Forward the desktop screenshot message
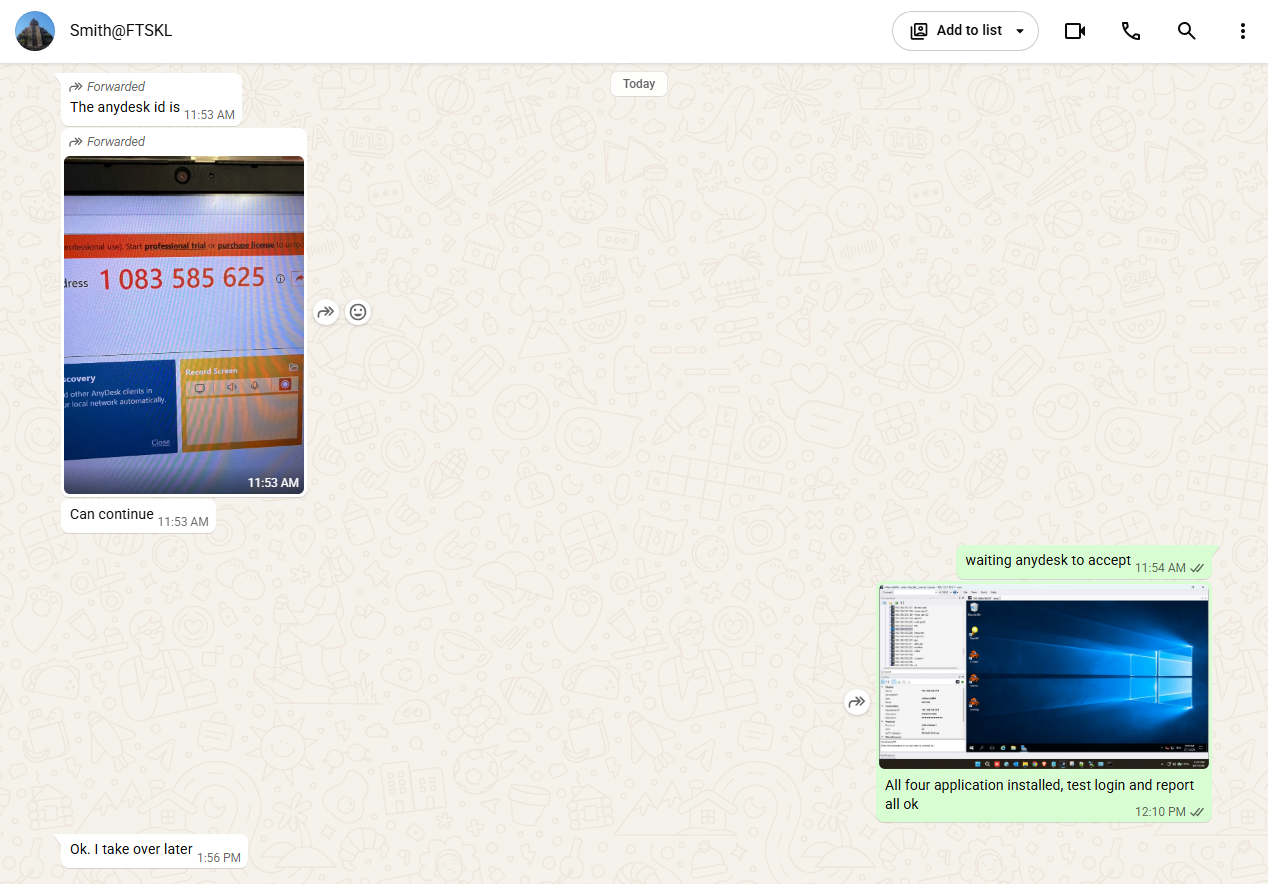The height and width of the screenshot is (884, 1268). pos(856,702)
